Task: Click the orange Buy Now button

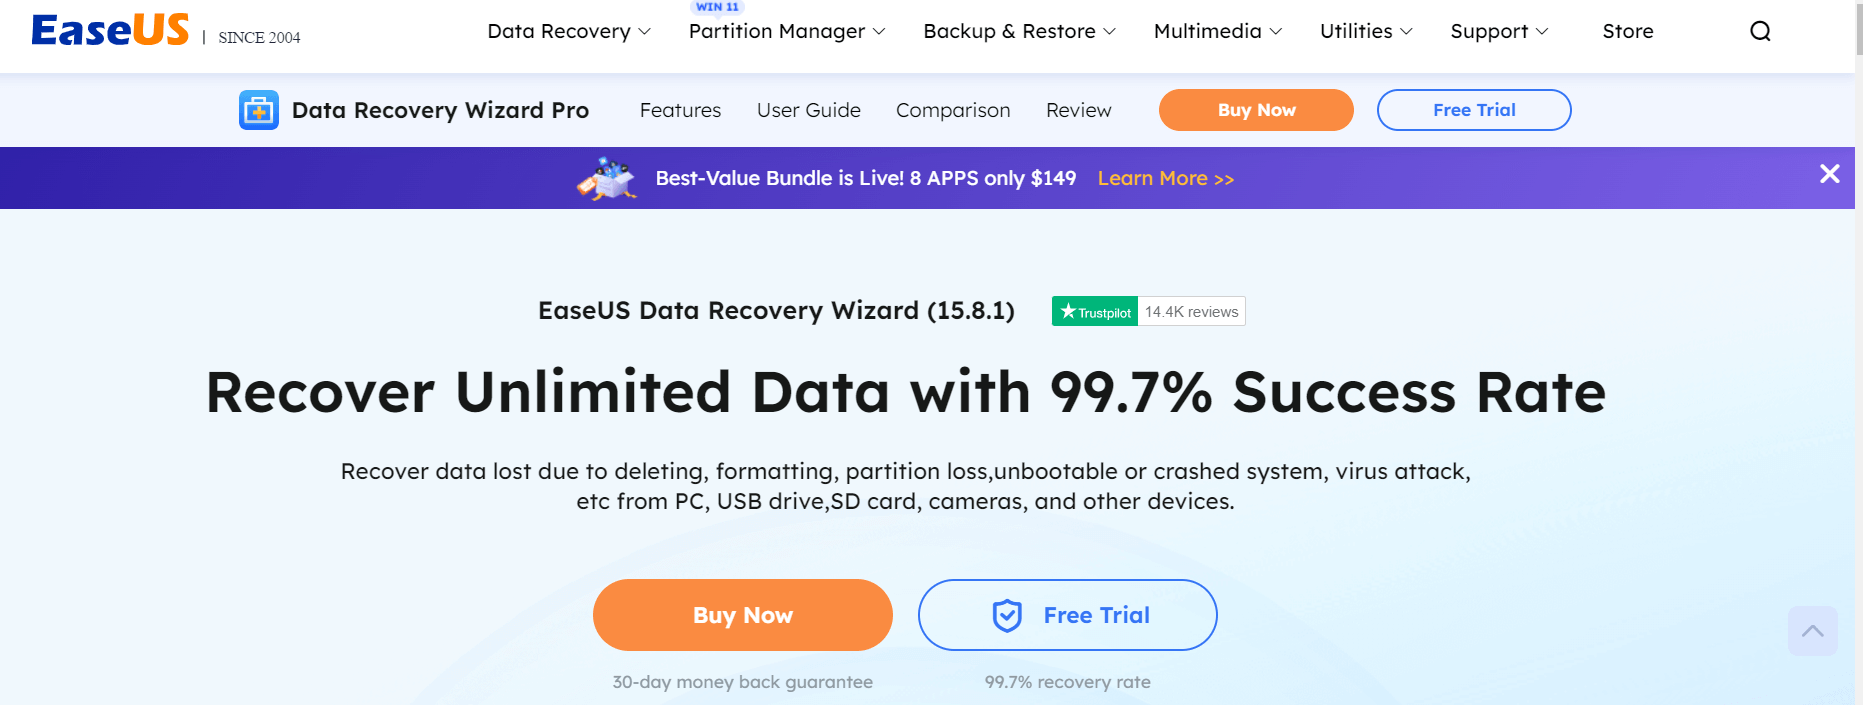Action: click(742, 615)
